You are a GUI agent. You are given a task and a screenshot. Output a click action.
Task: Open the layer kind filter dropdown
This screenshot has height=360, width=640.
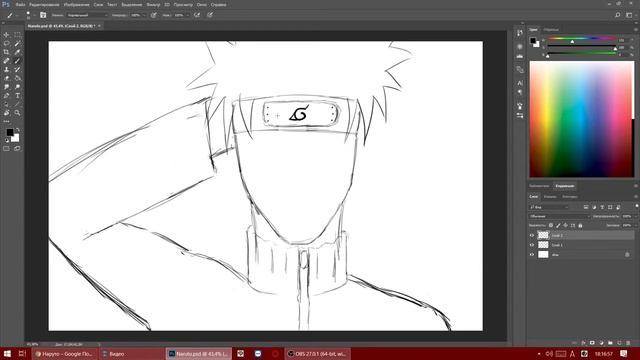coord(549,207)
